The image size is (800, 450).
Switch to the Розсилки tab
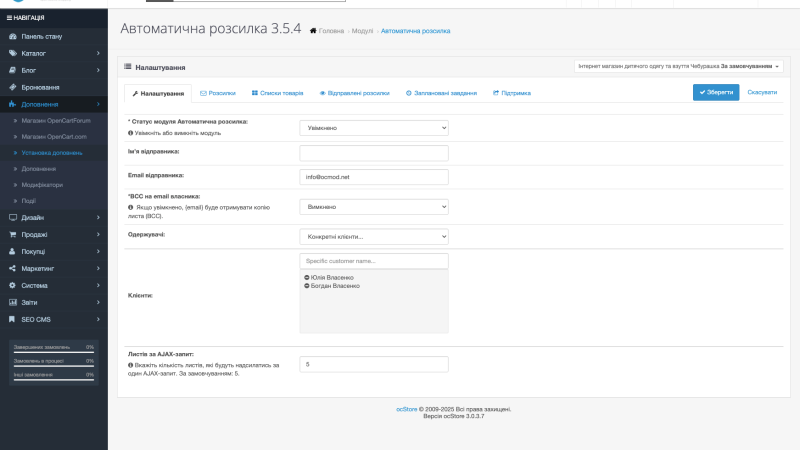click(218, 93)
